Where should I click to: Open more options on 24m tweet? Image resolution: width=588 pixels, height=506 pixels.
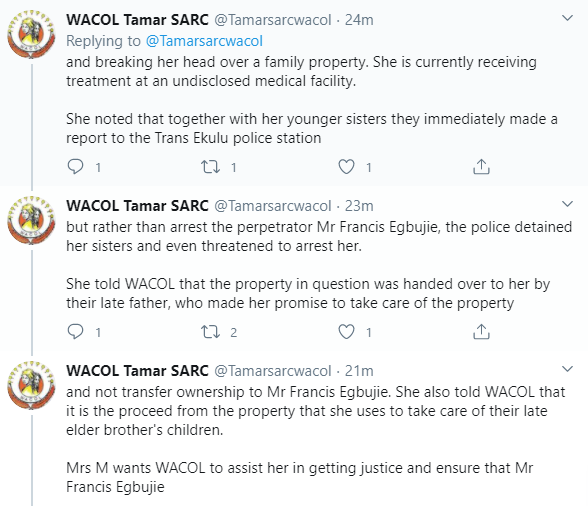[x=567, y=18]
